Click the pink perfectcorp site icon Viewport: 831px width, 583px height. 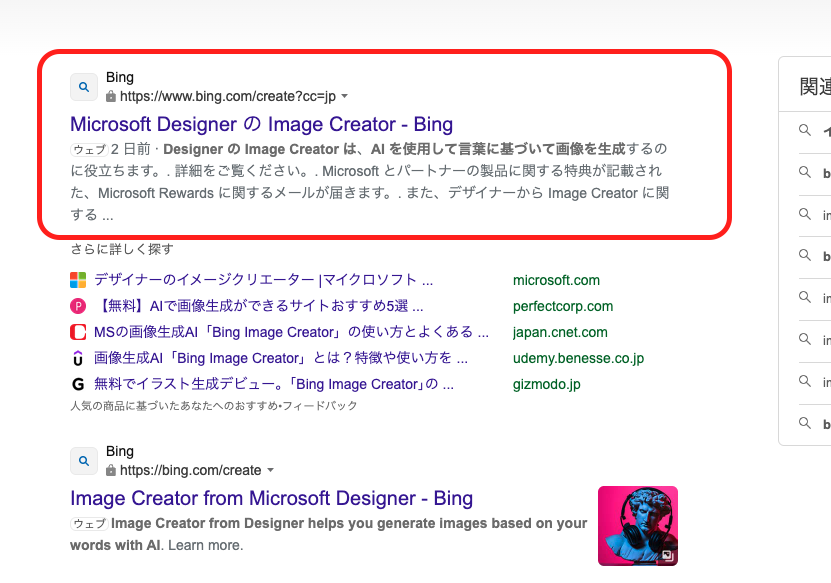coord(78,306)
